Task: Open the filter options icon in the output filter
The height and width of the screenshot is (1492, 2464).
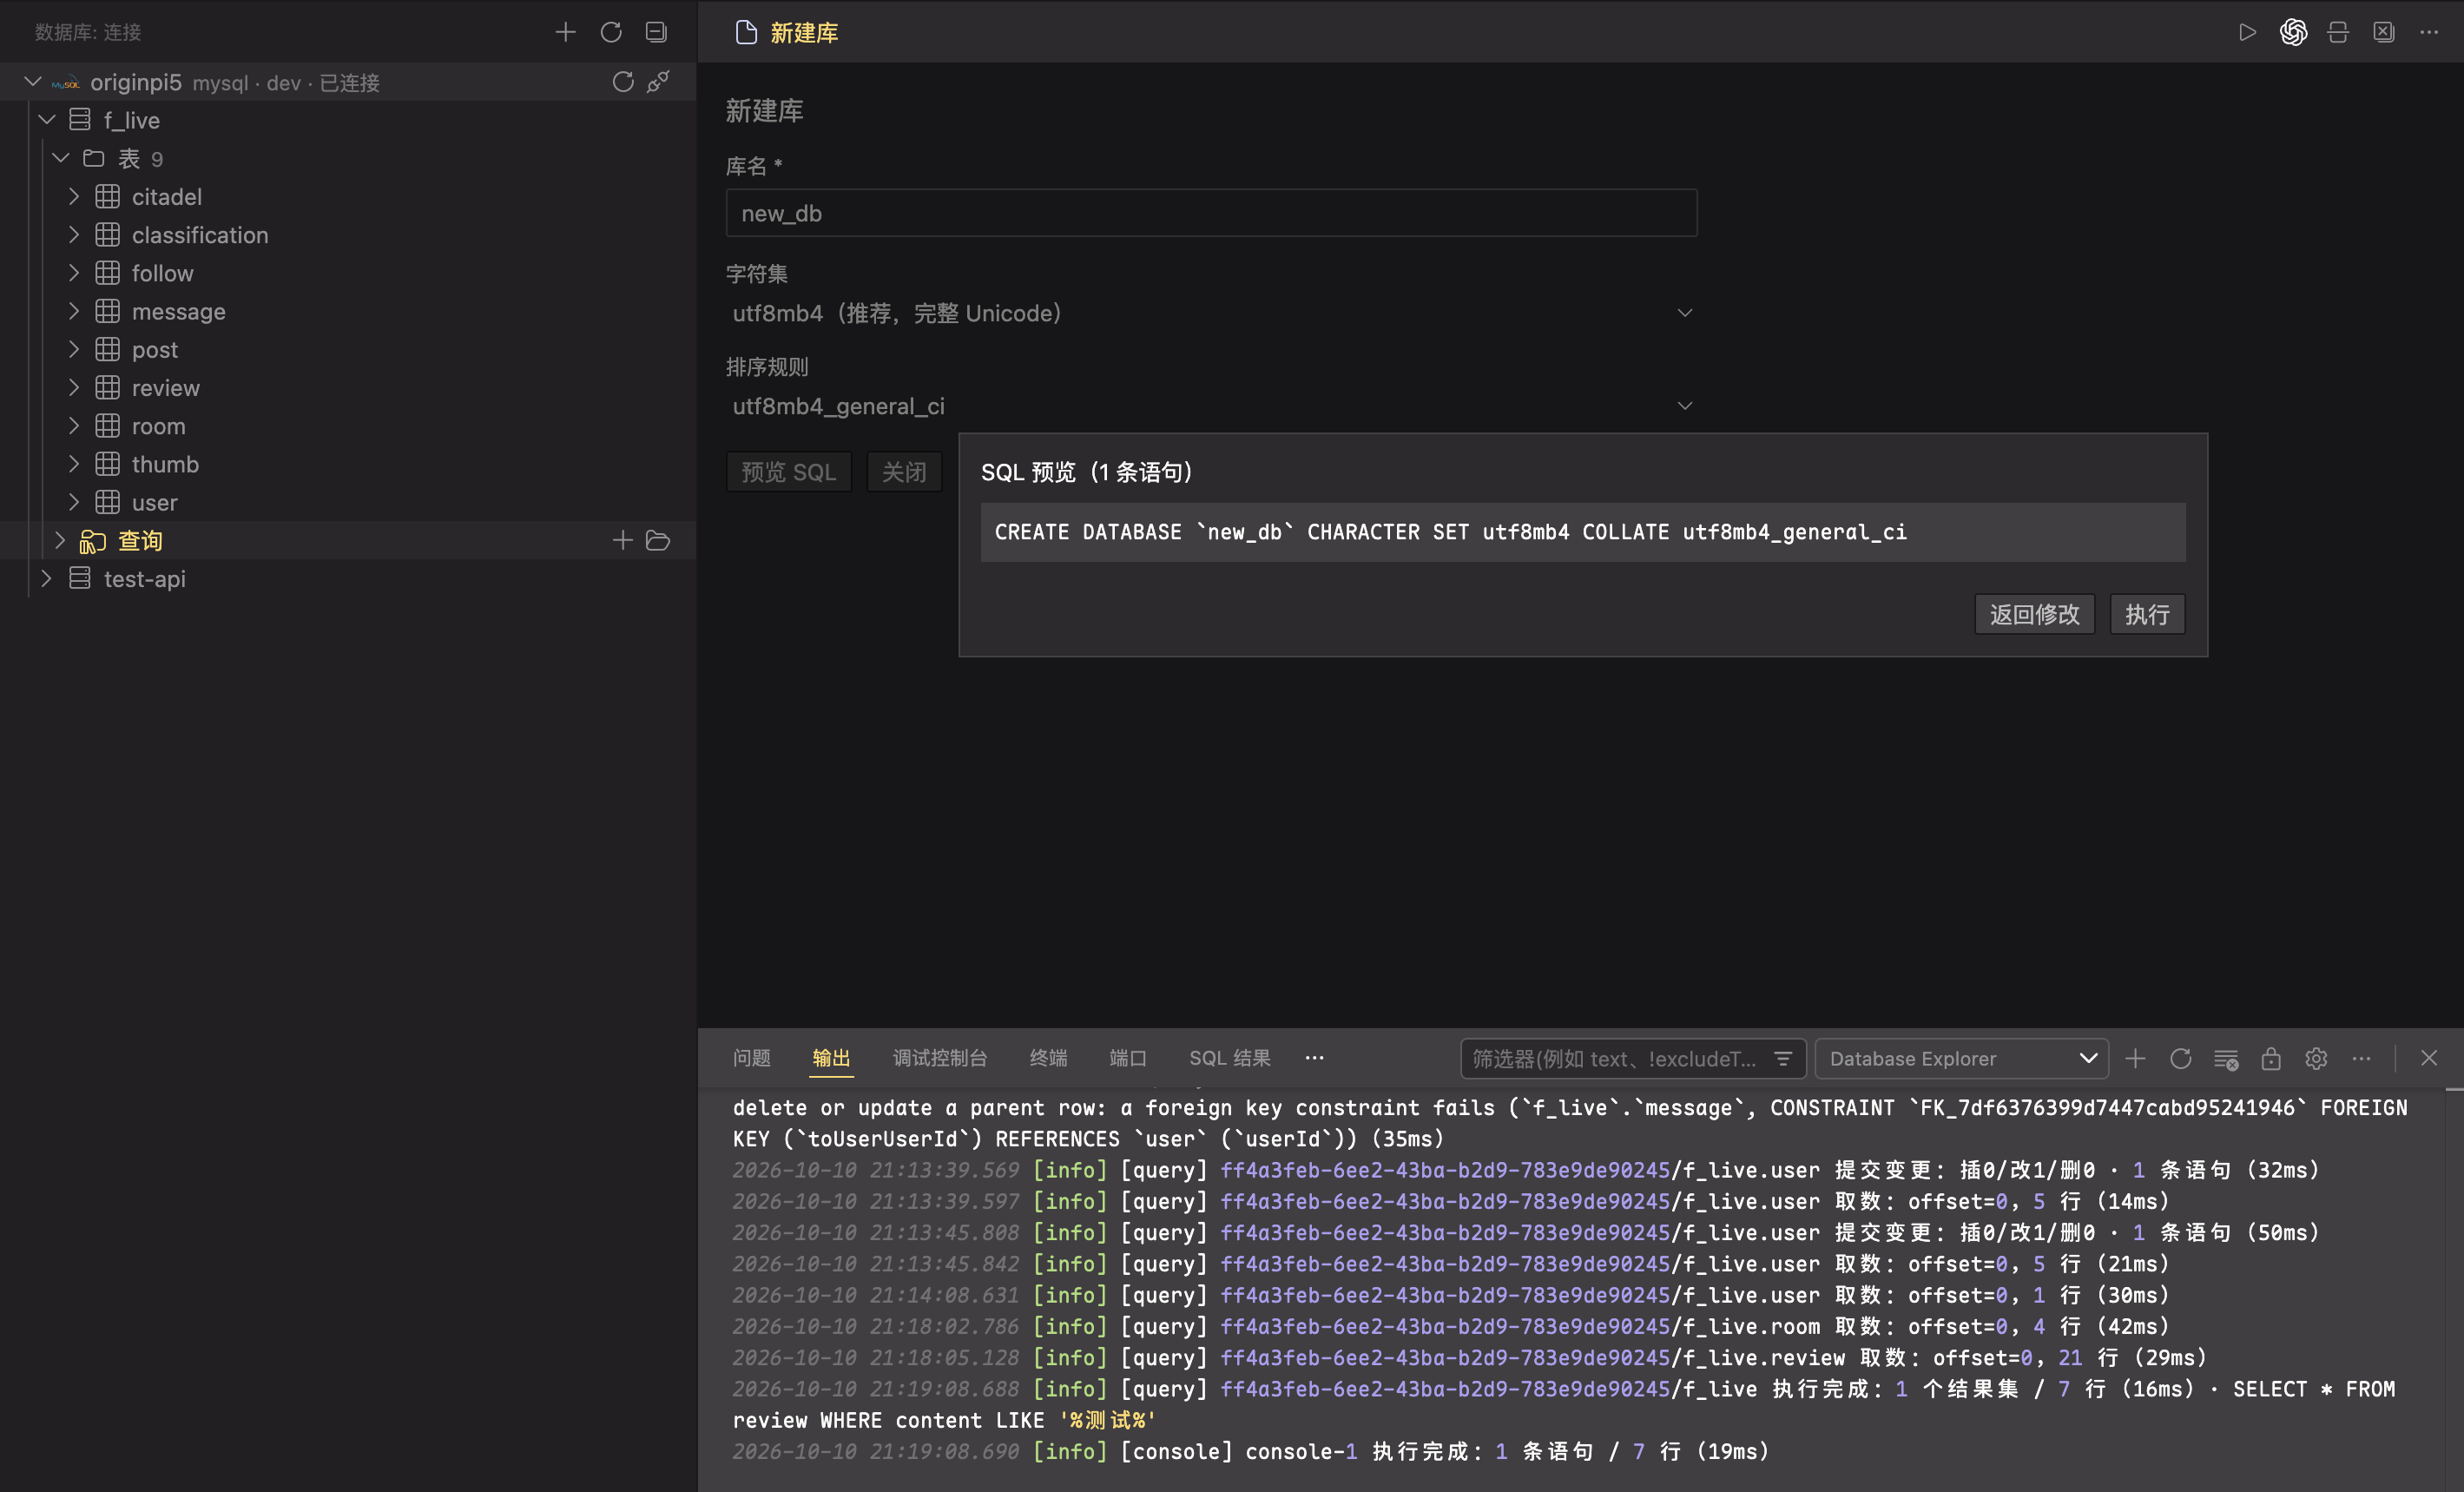Action: pyautogui.click(x=1783, y=1058)
